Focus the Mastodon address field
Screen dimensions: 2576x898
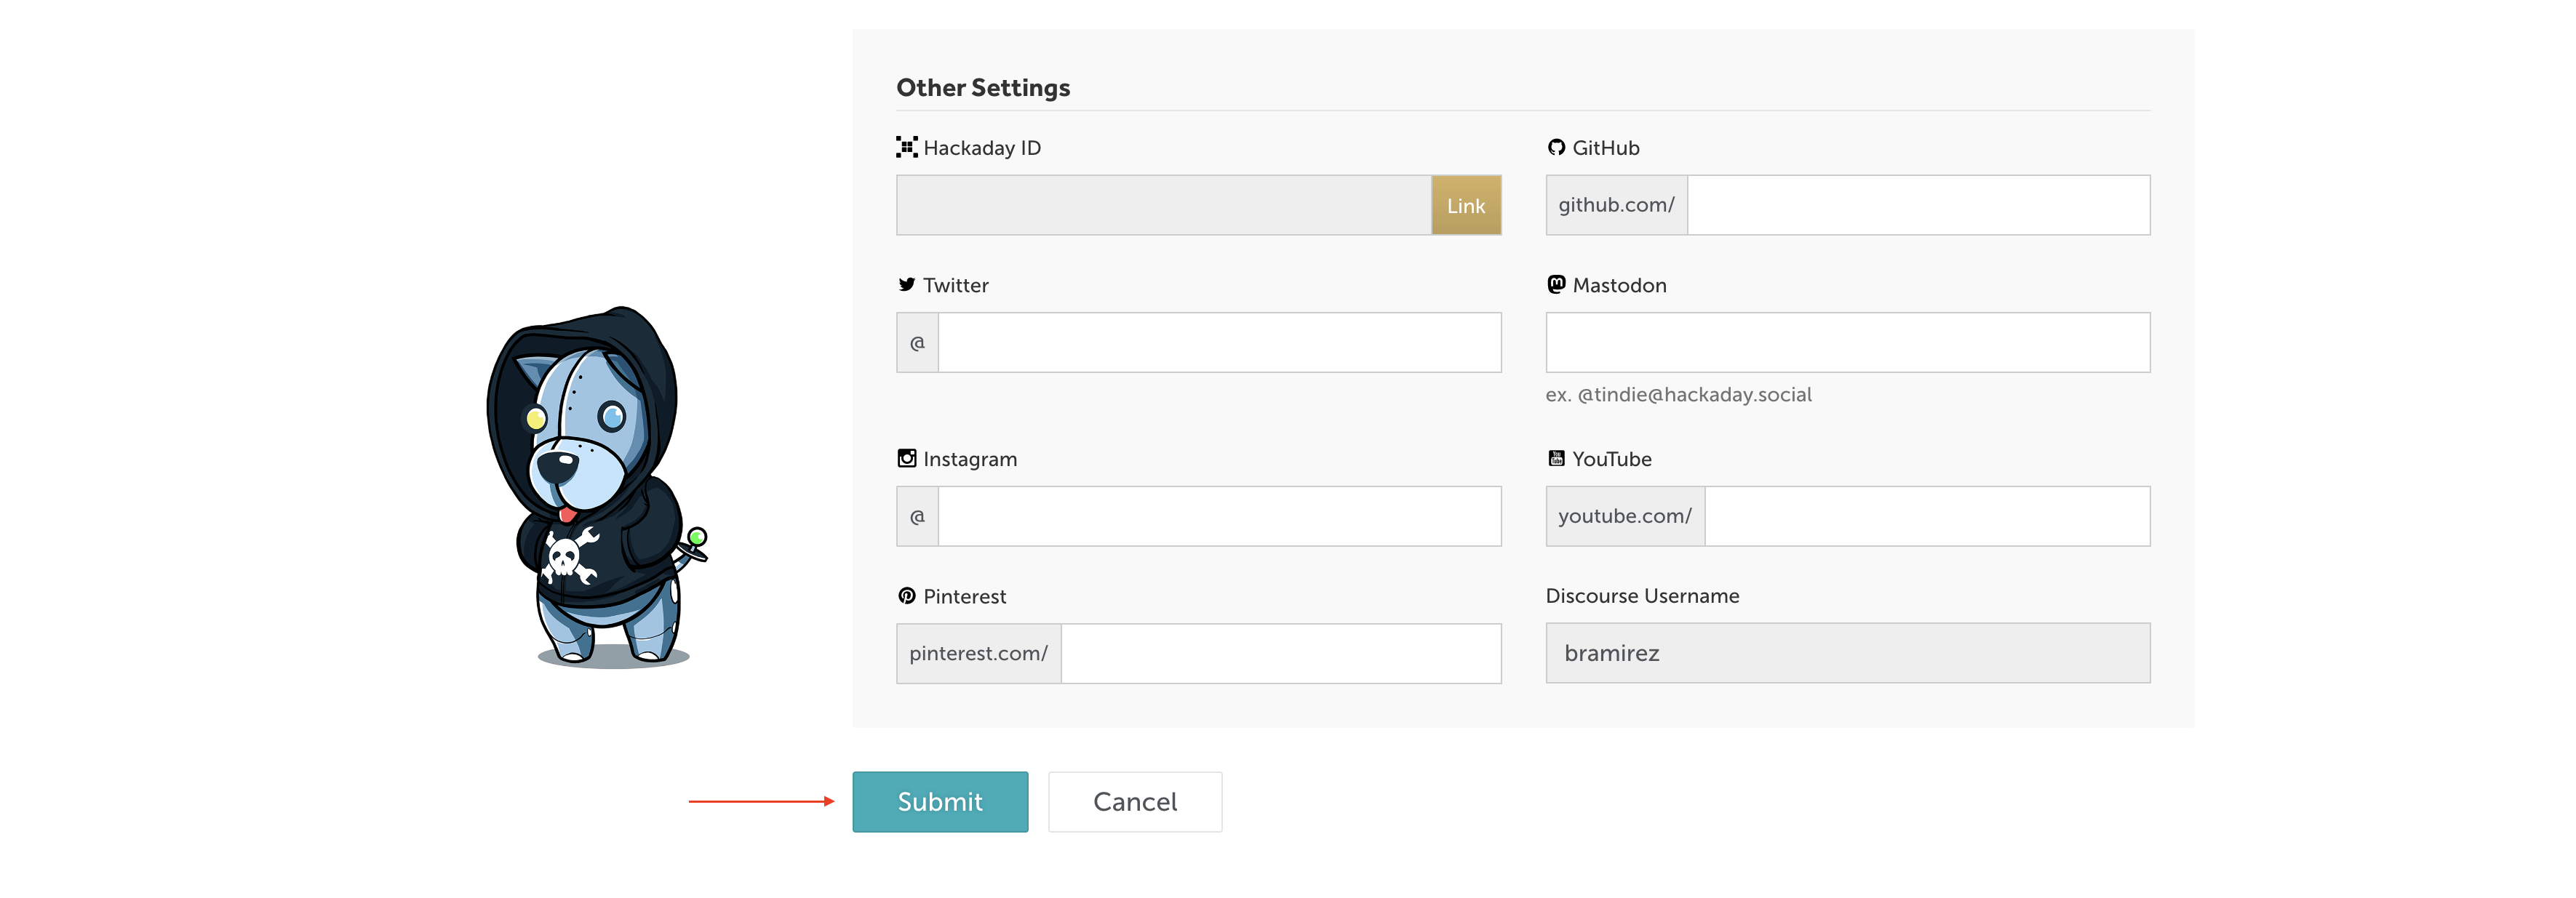click(x=1847, y=343)
